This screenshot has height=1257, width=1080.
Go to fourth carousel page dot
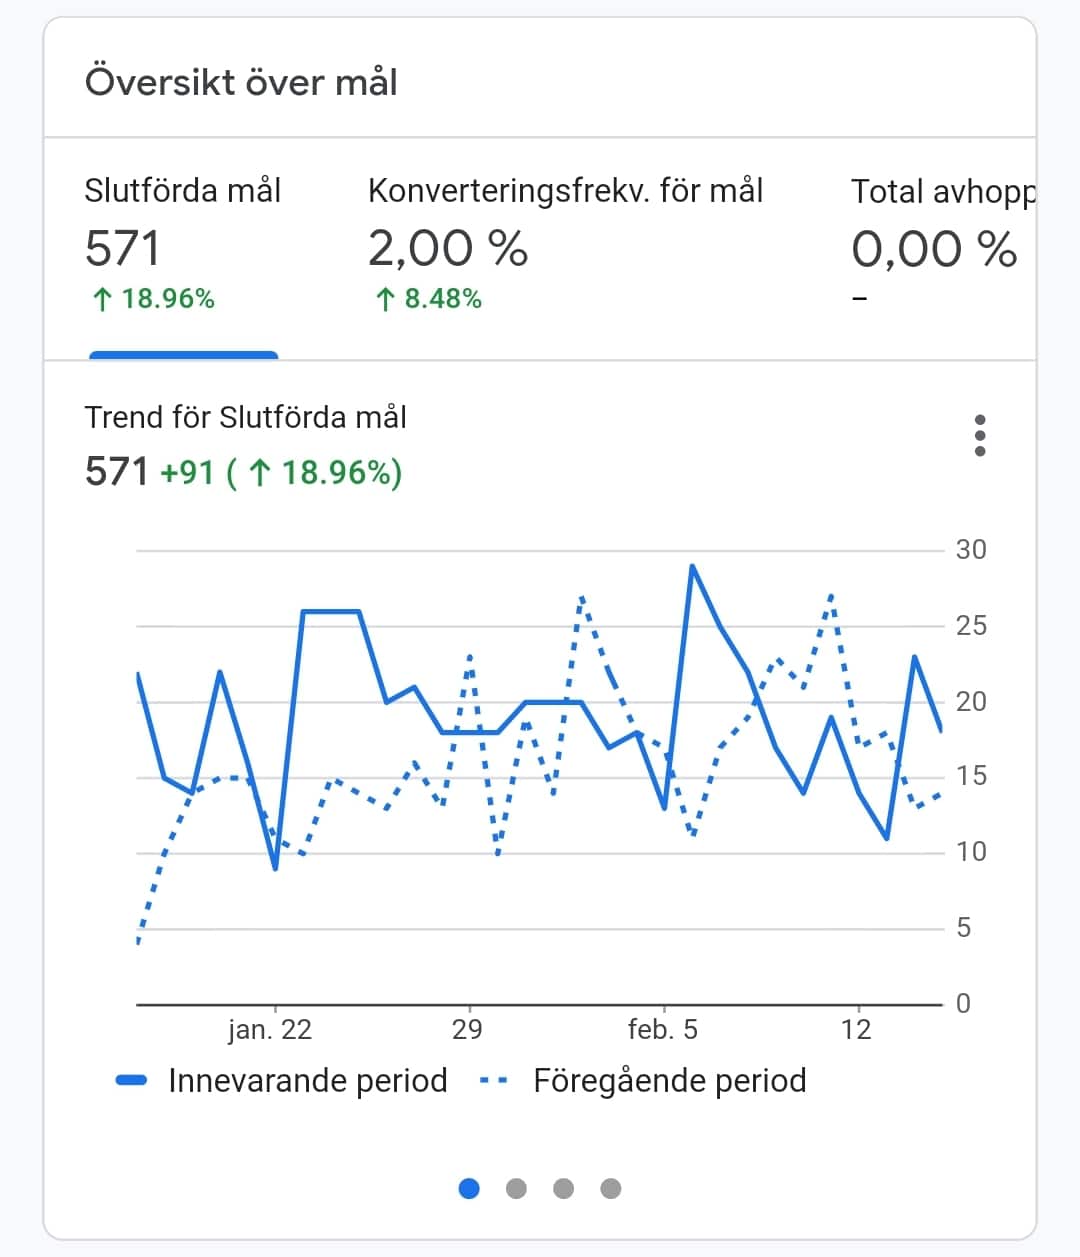(610, 1188)
